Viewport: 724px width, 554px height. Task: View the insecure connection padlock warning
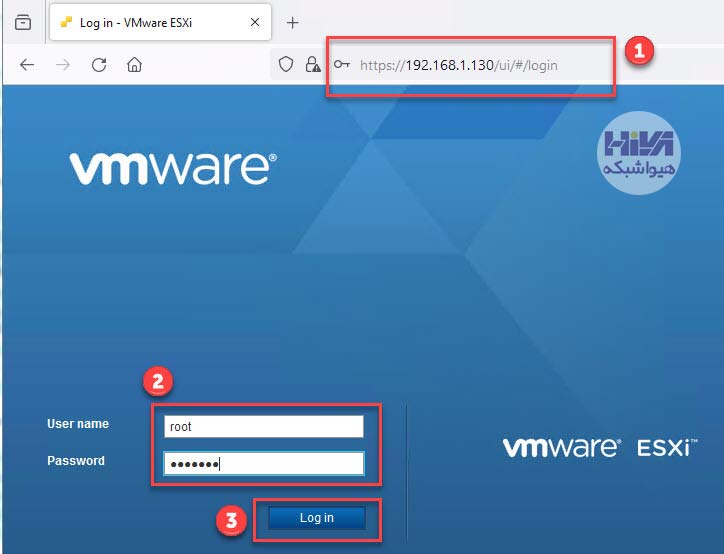[313, 64]
